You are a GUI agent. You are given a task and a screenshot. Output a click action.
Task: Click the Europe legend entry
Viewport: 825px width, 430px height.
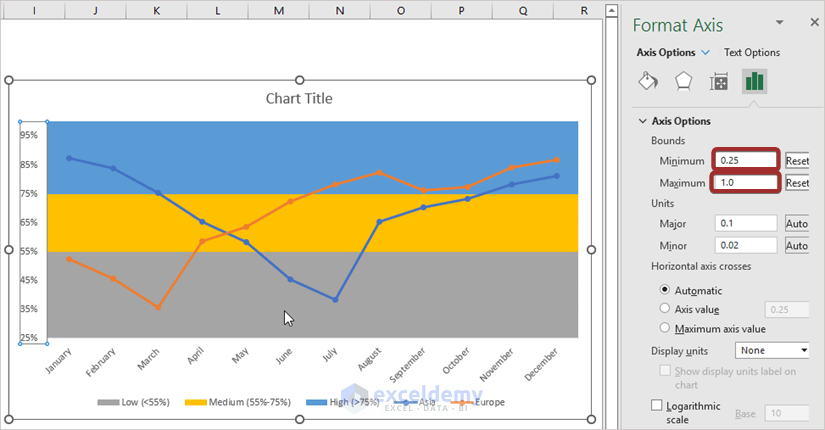point(478,402)
